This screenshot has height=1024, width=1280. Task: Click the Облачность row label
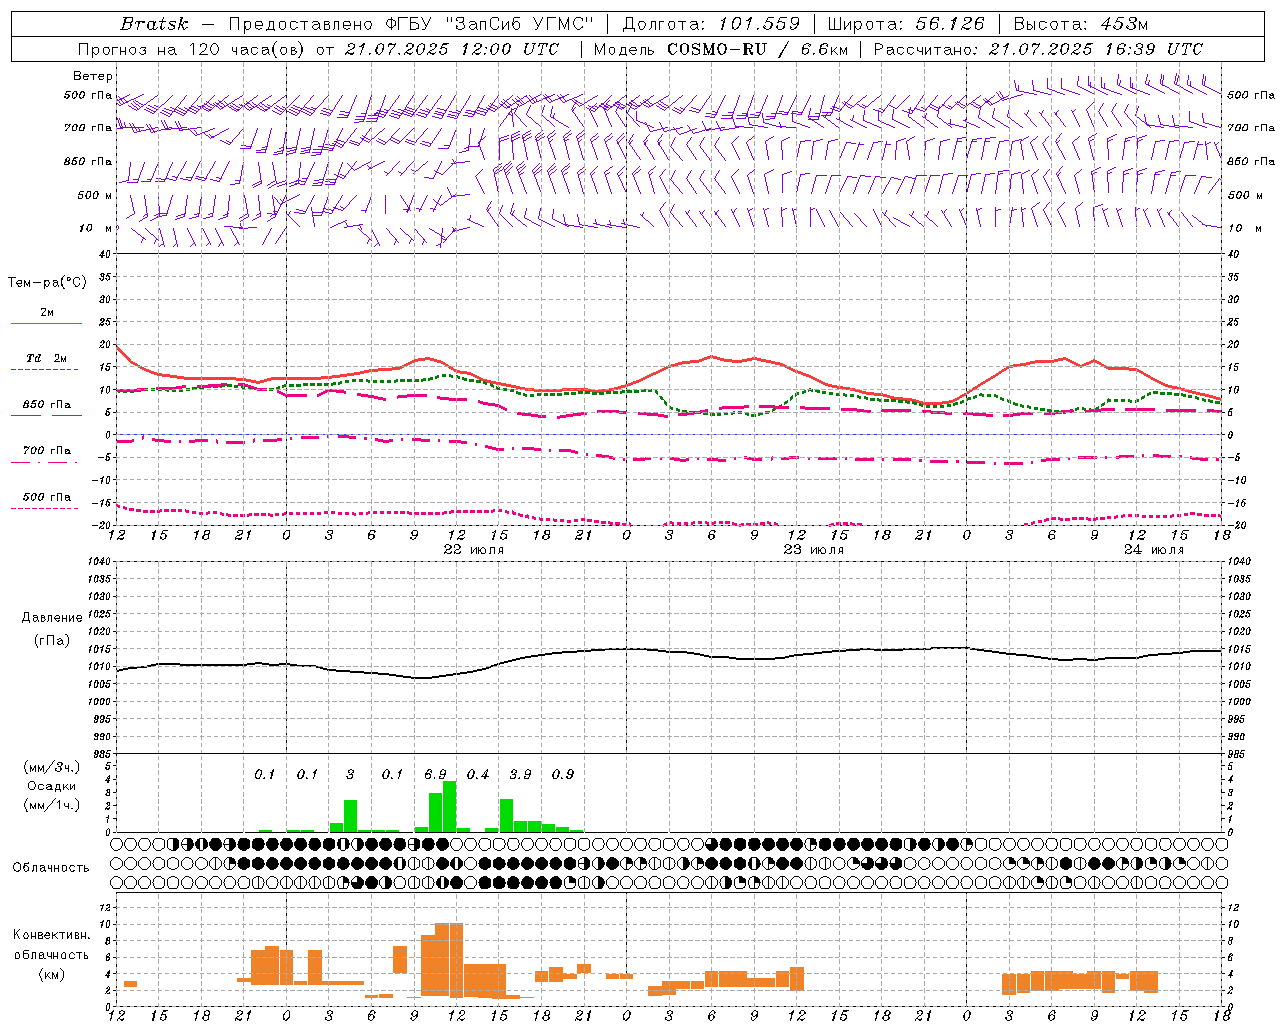point(51,867)
